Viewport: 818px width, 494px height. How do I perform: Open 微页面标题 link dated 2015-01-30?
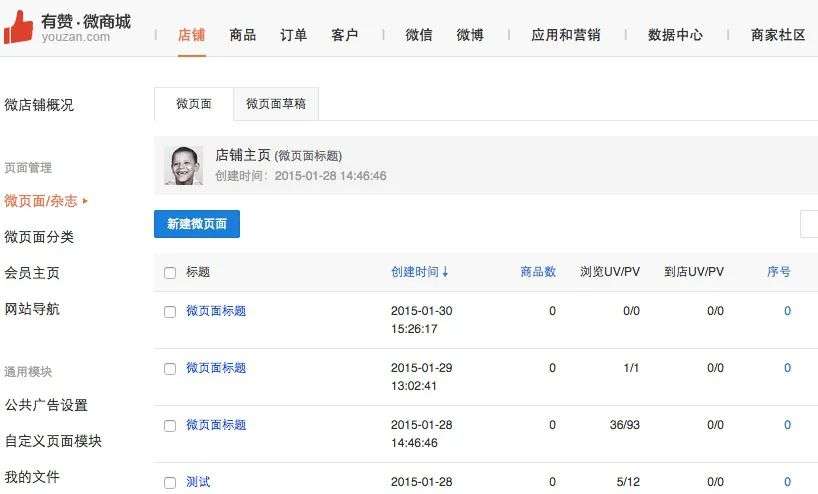tap(216, 311)
